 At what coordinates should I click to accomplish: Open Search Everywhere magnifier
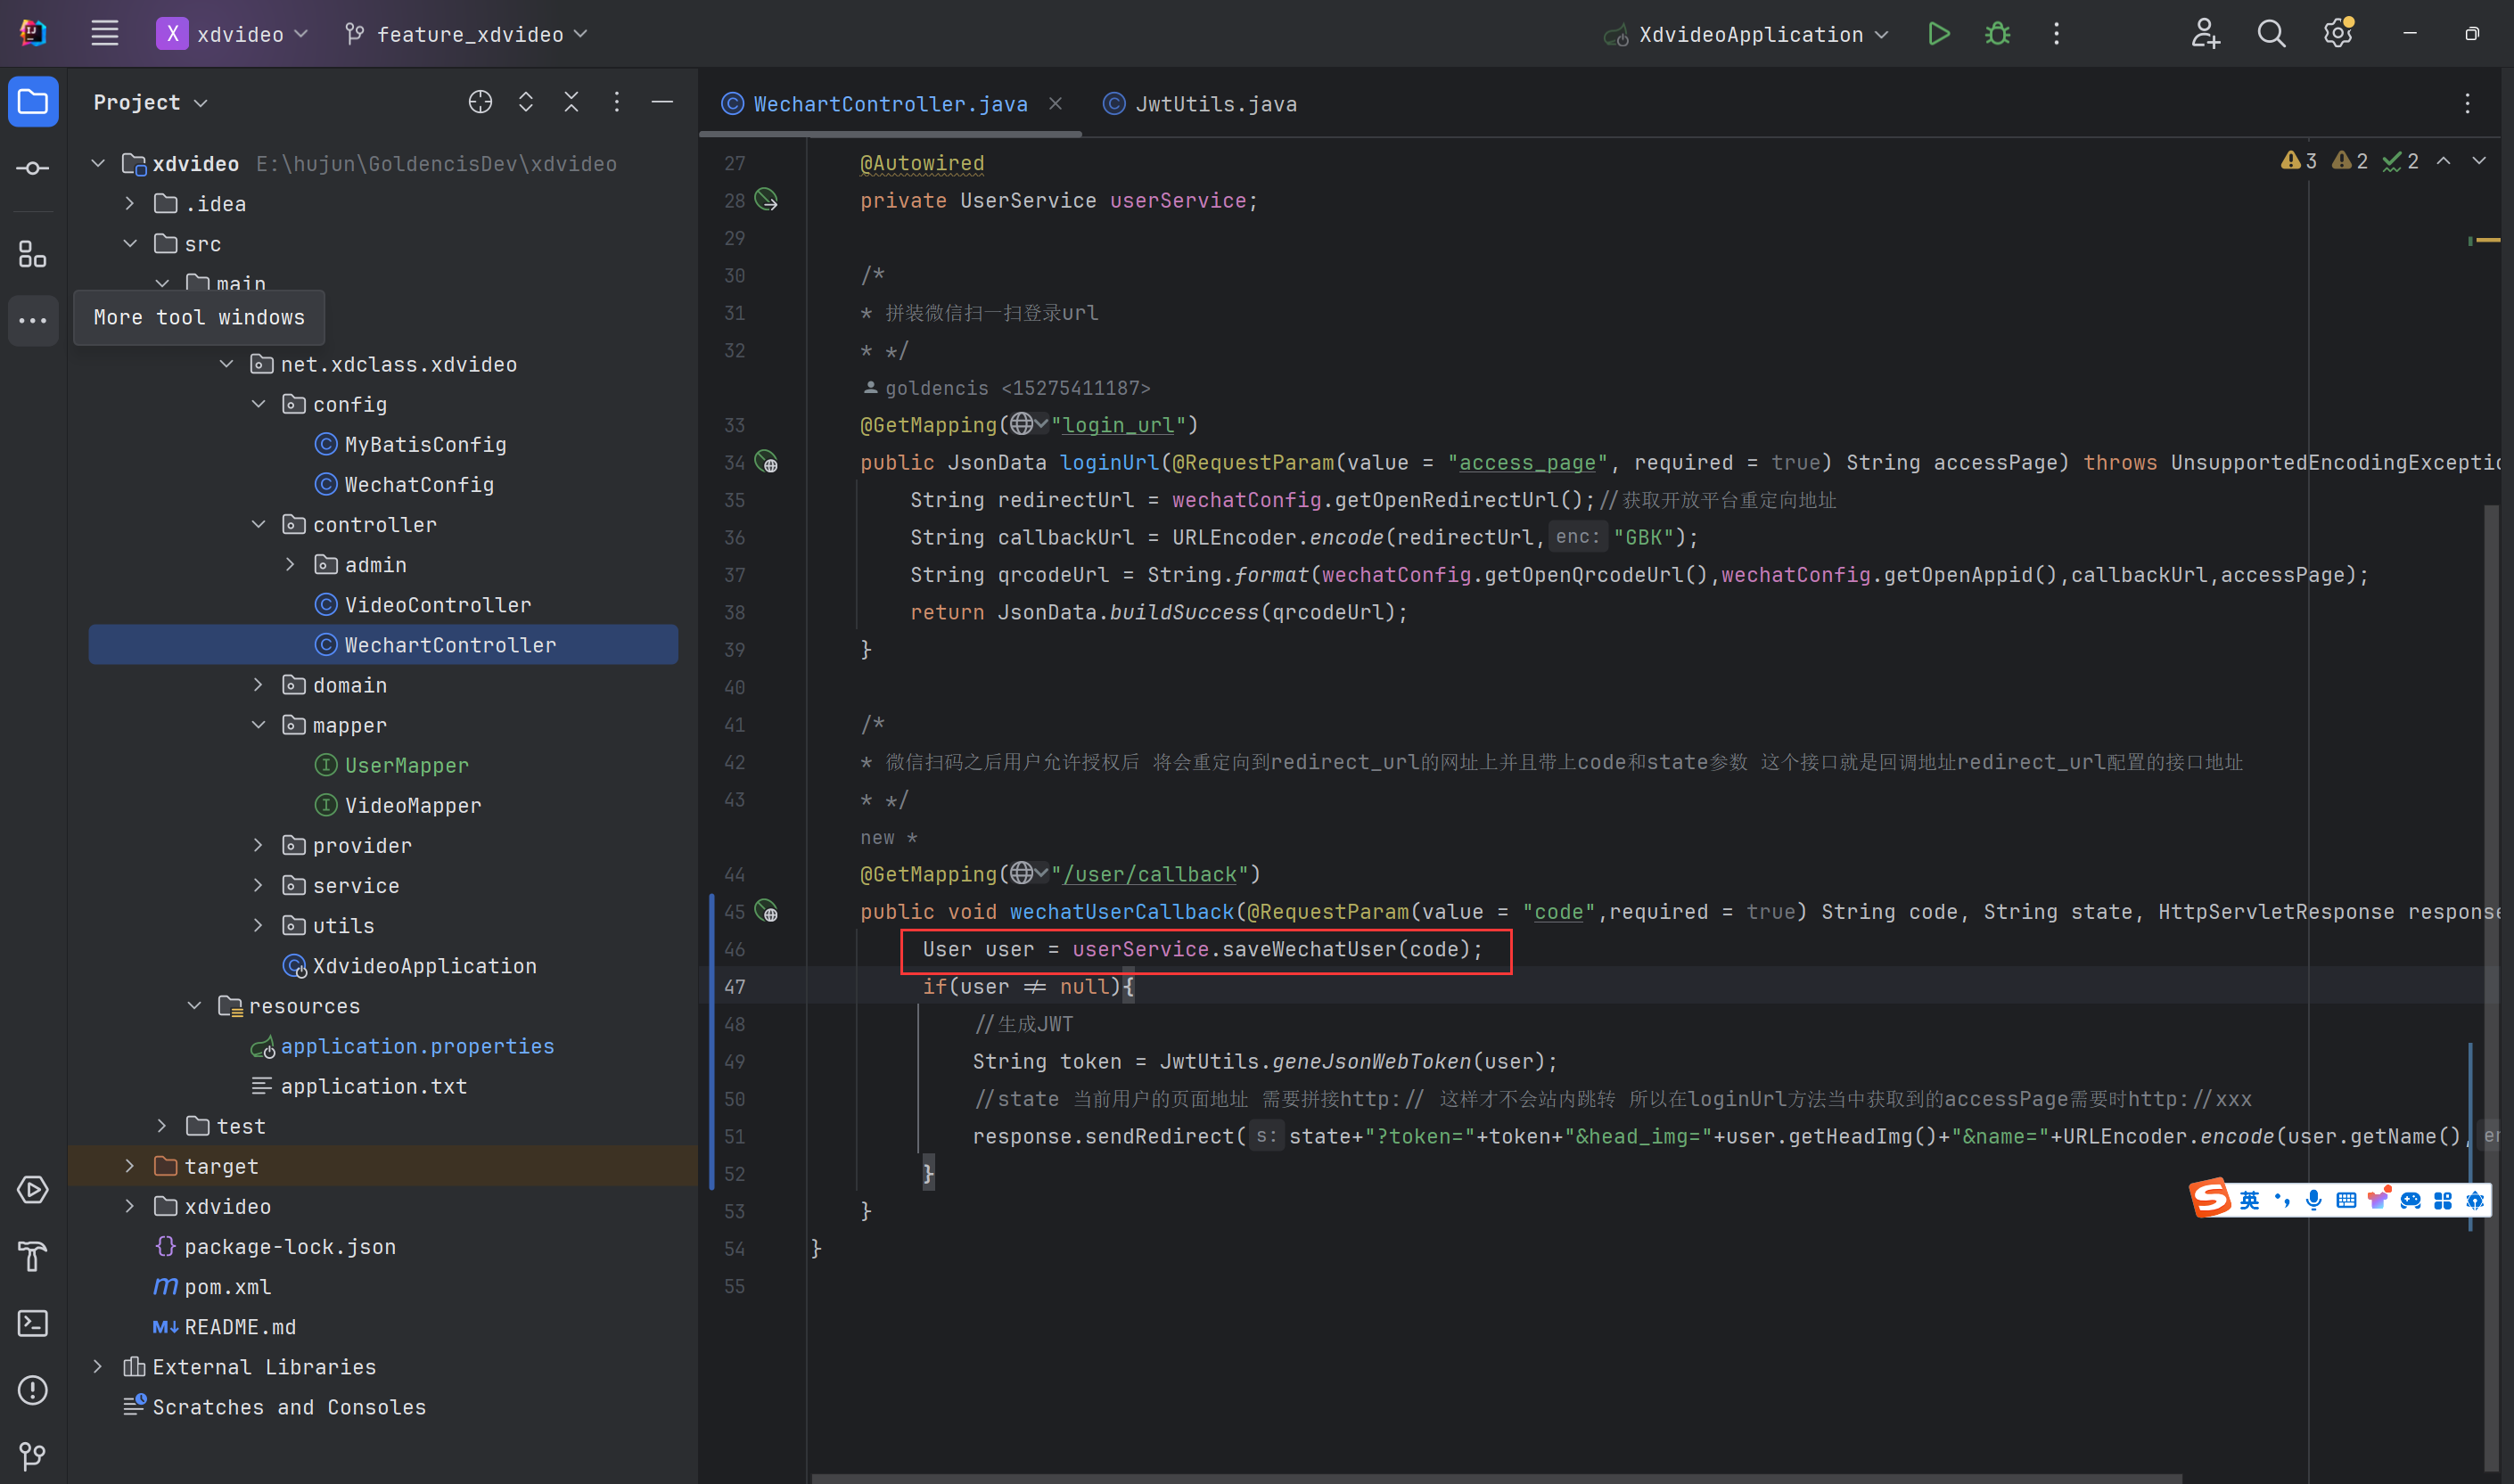2271,34
